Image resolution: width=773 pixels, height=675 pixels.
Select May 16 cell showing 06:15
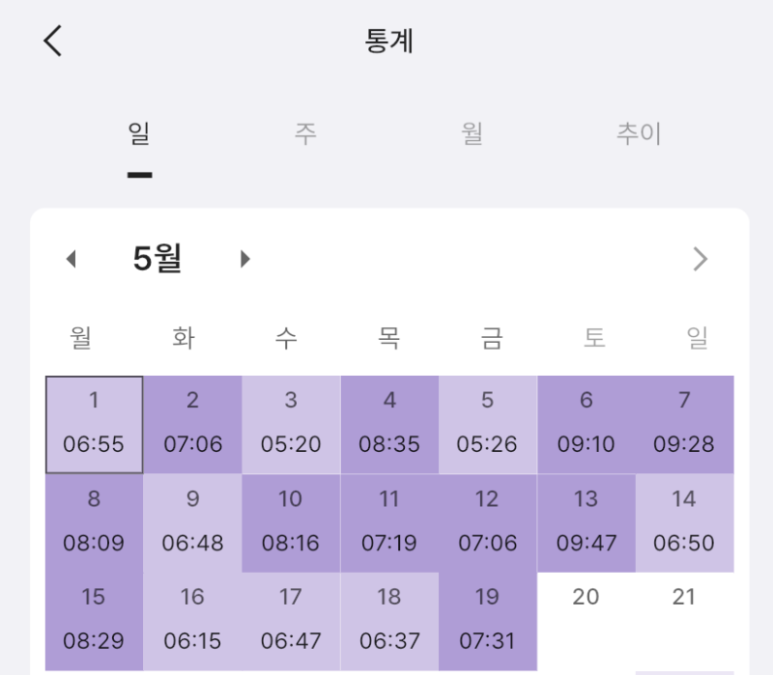(192, 621)
